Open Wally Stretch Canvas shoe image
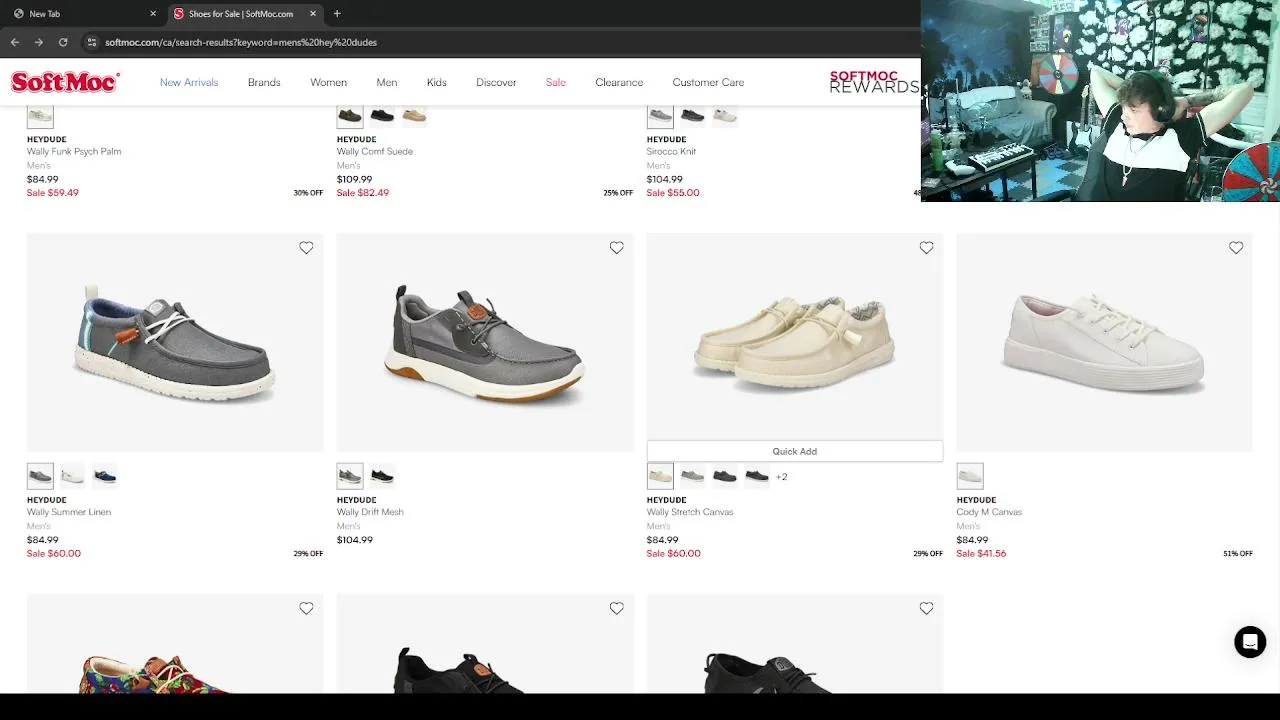 [x=795, y=337]
